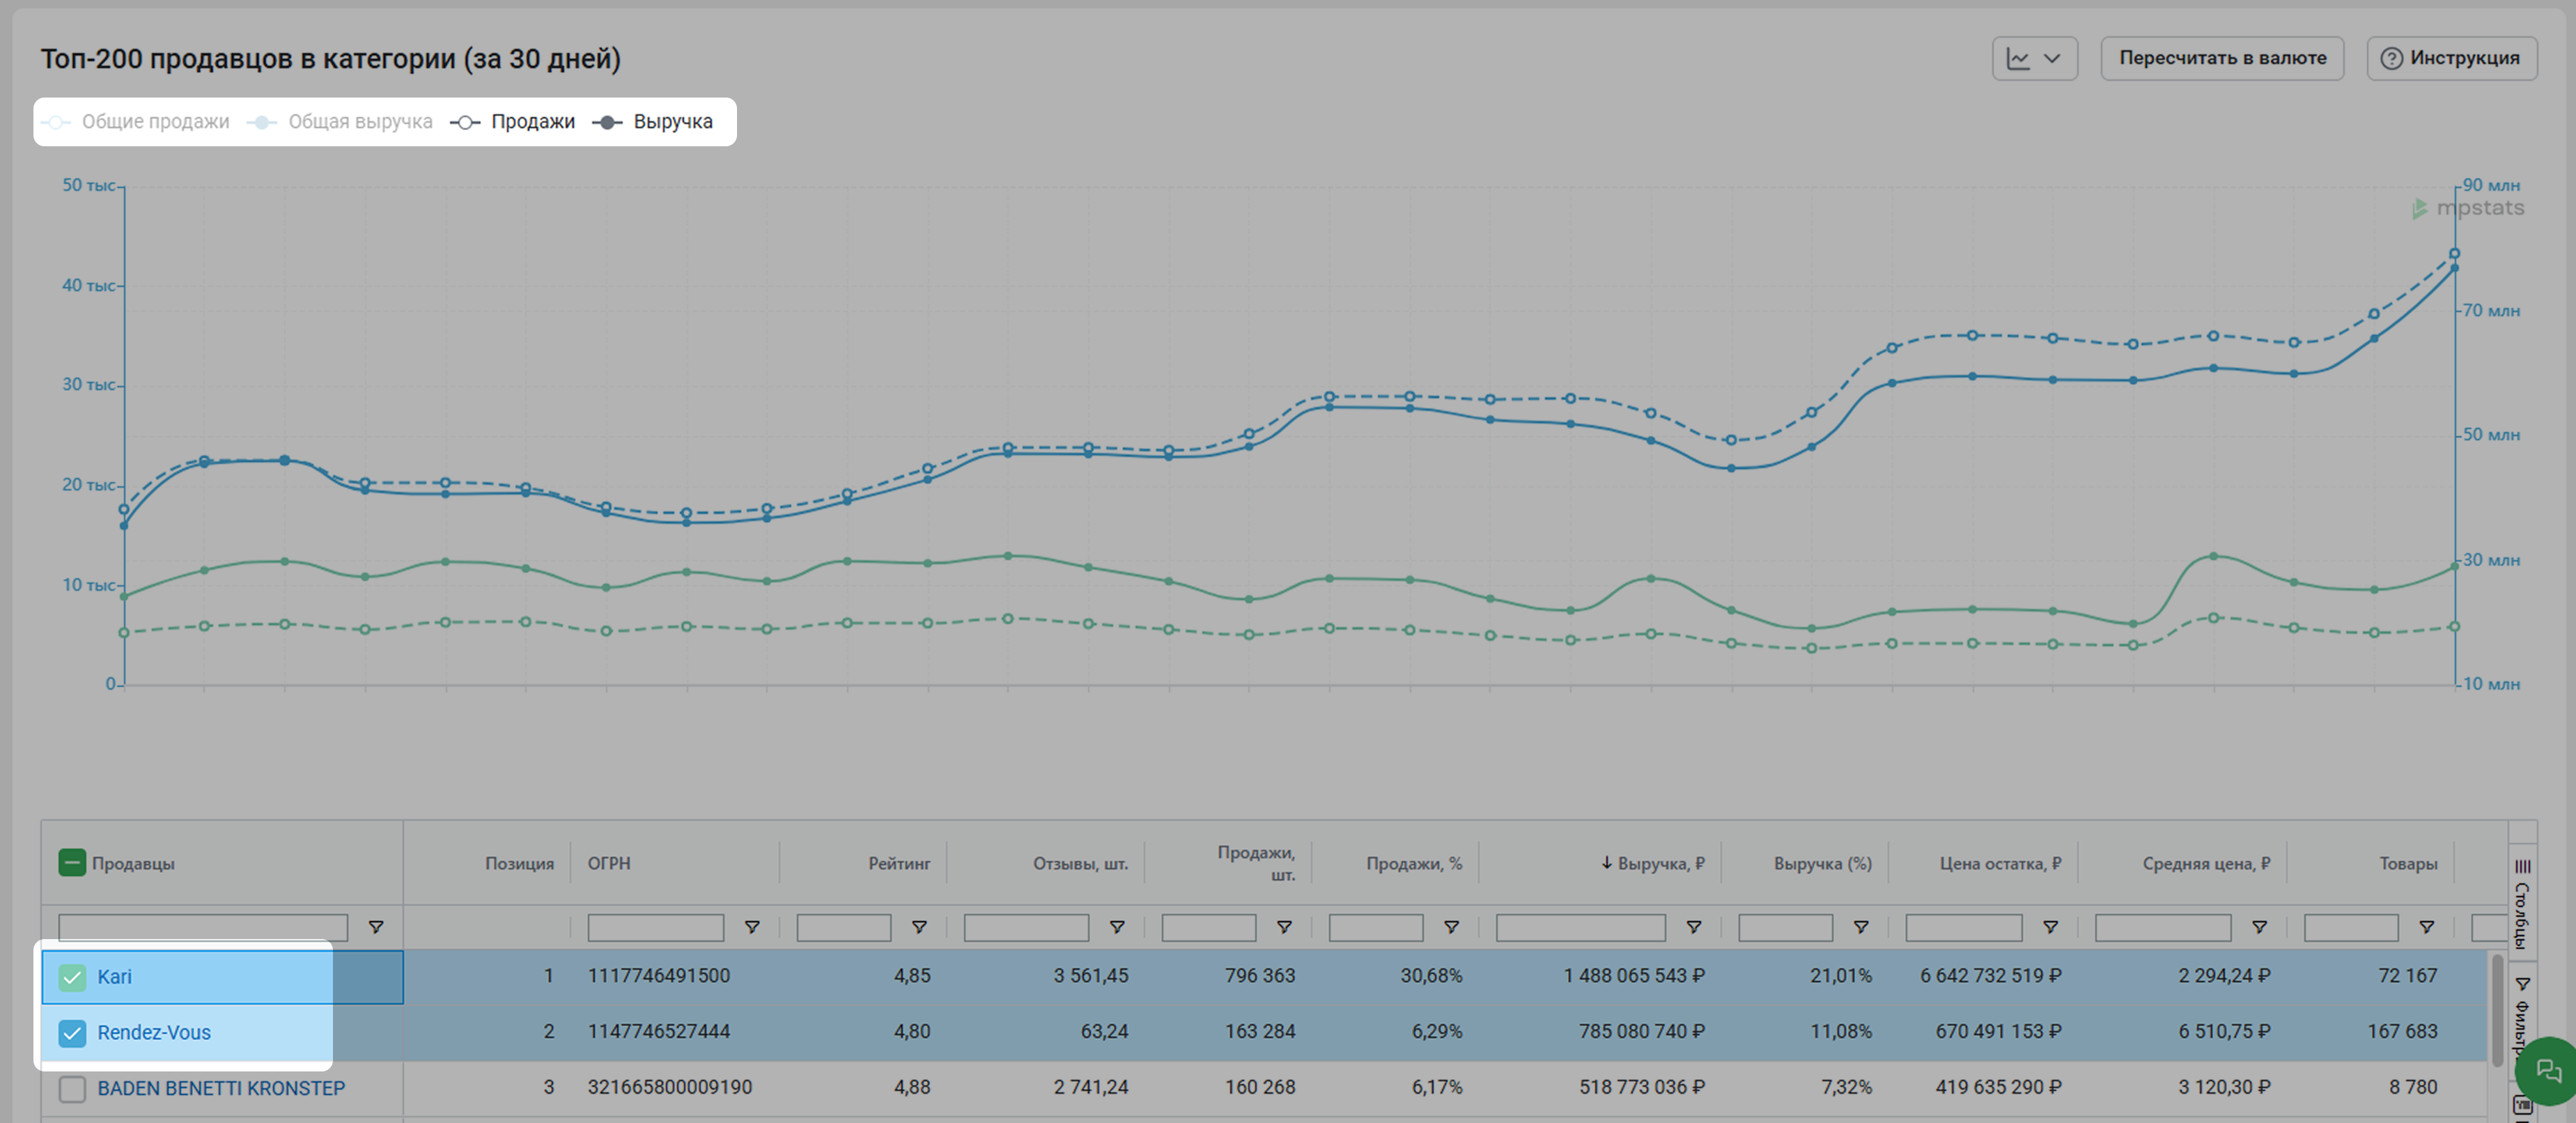2576x1123 pixels.
Task: Uncheck the Rendez-Vous seller checkbox
Action: (x=72, y=1033)
